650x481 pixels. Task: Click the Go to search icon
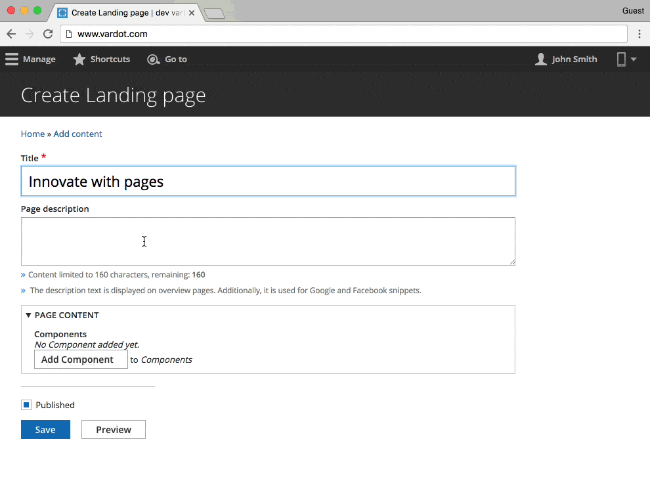click(x=153, y=59)
